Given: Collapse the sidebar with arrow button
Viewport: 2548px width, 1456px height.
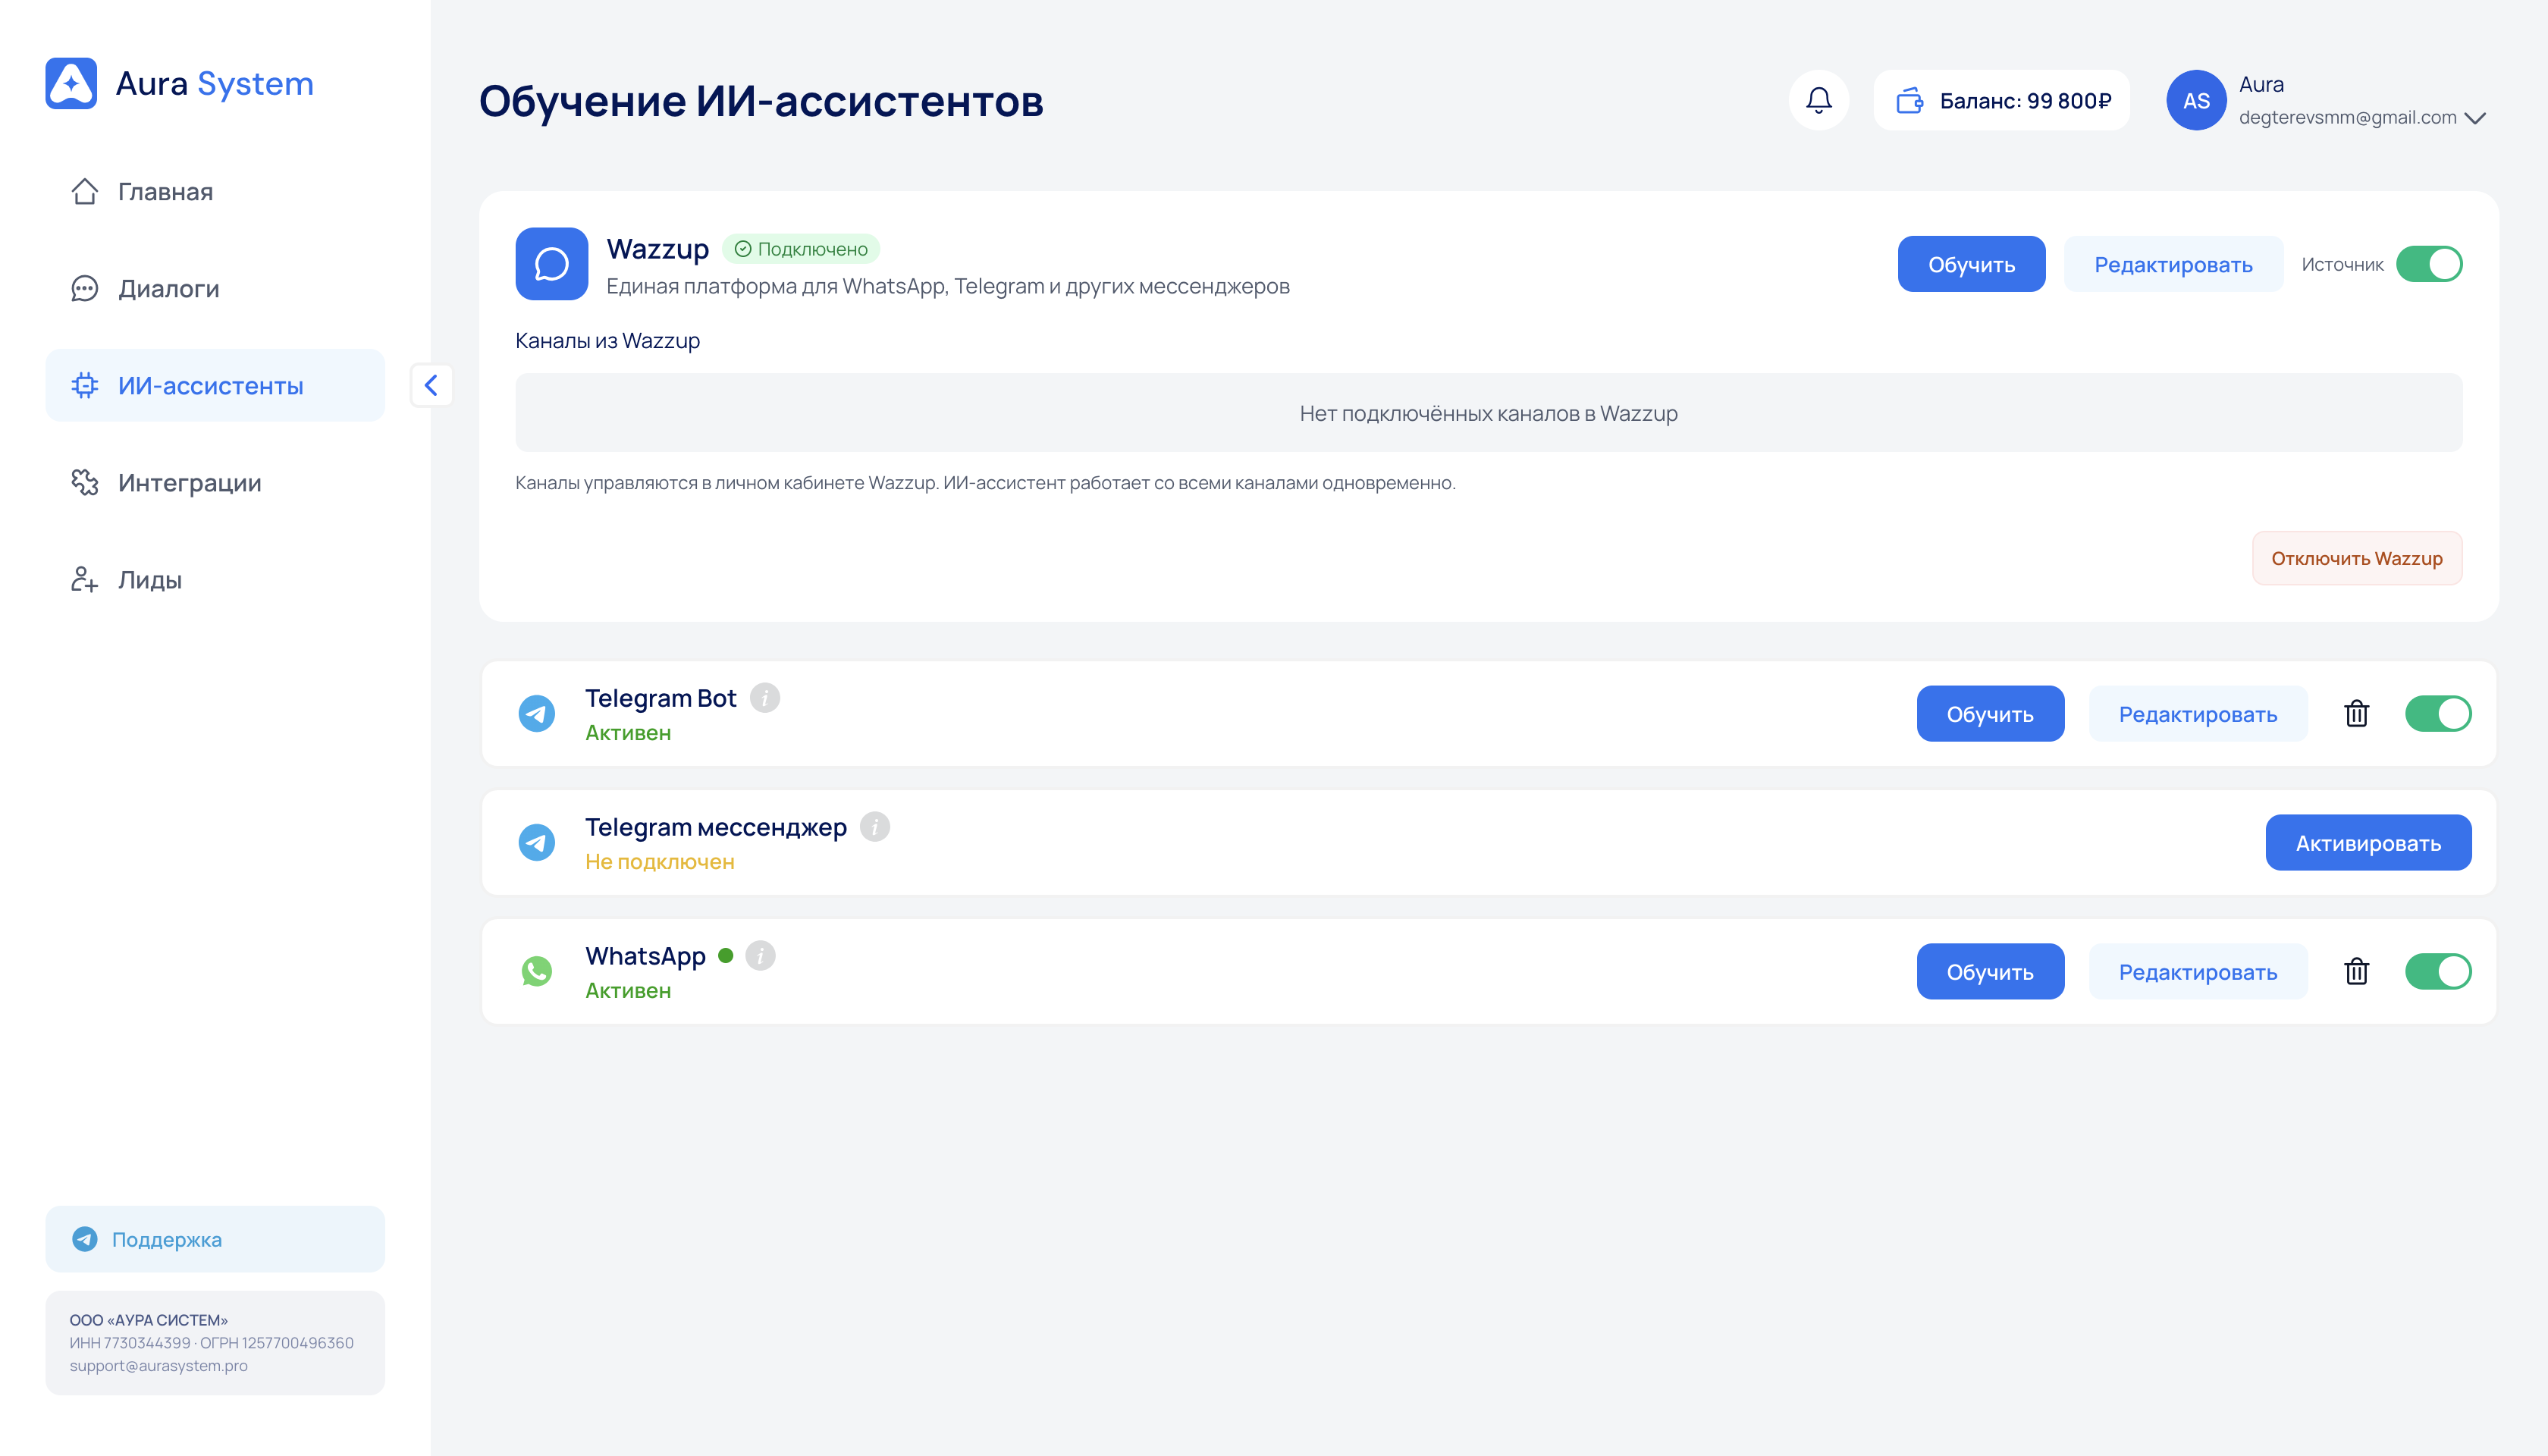Looking at the screenshot, I should coord(431,385).
